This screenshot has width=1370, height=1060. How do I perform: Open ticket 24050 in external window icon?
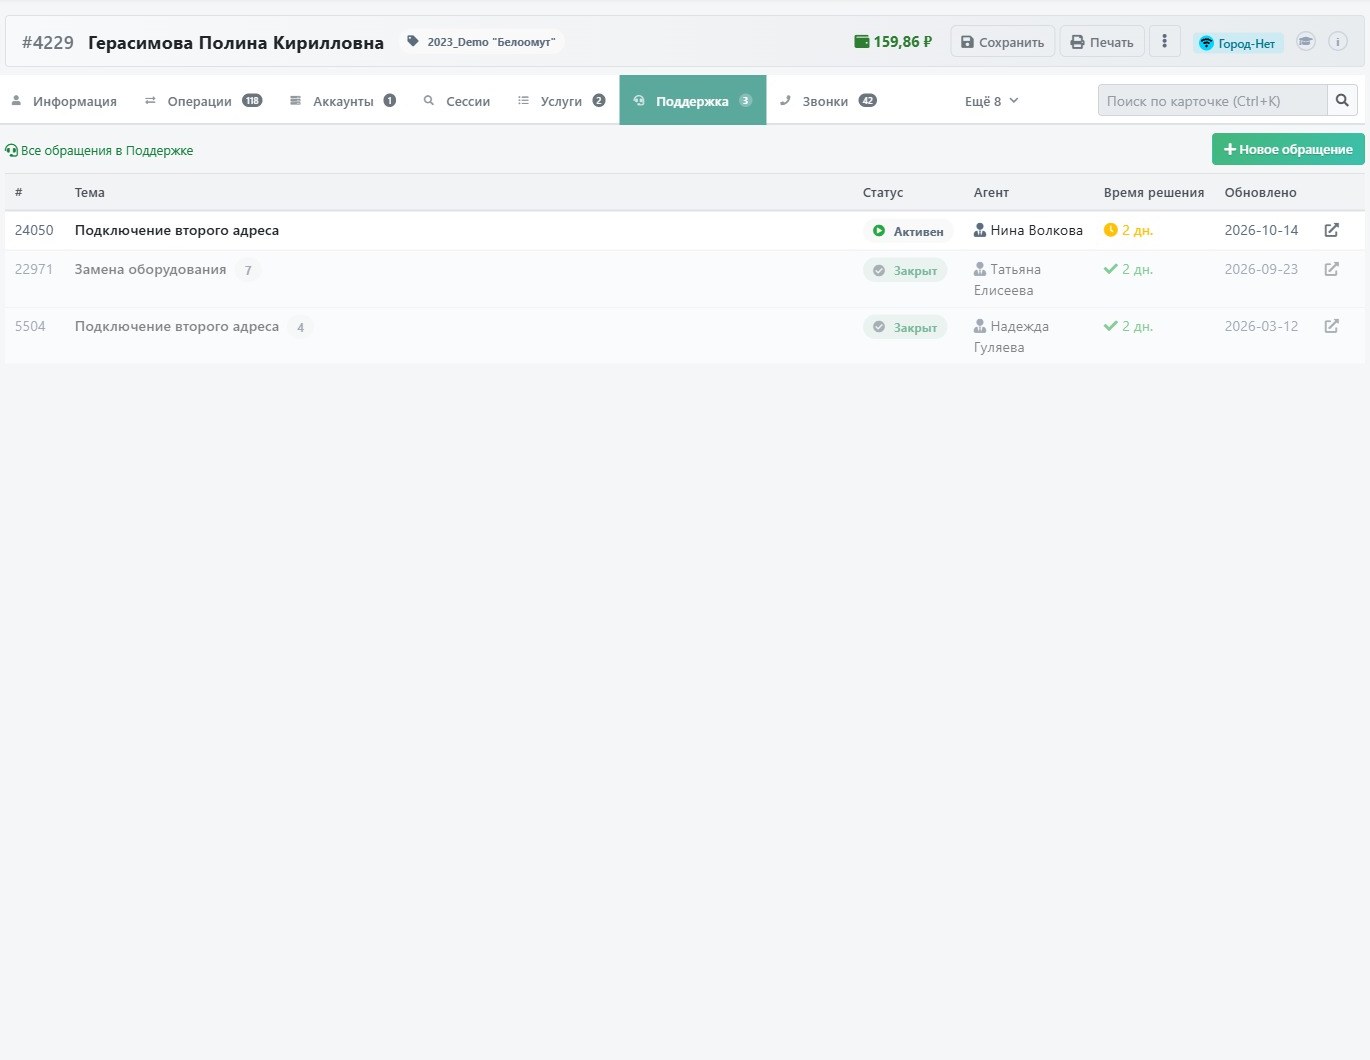(1331, 230)
